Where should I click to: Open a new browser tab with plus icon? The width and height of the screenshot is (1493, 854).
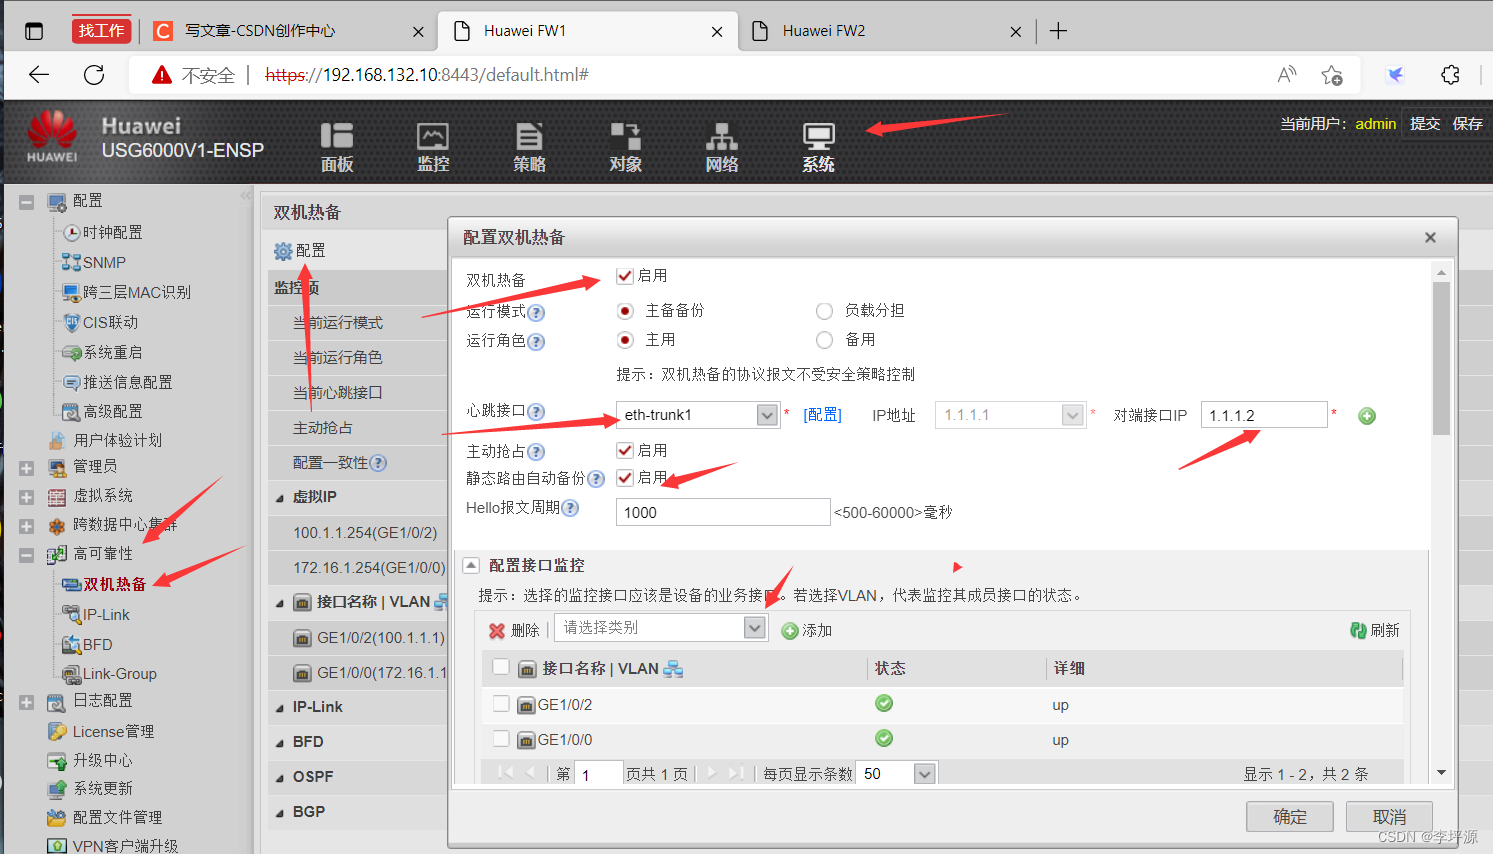1058,31
